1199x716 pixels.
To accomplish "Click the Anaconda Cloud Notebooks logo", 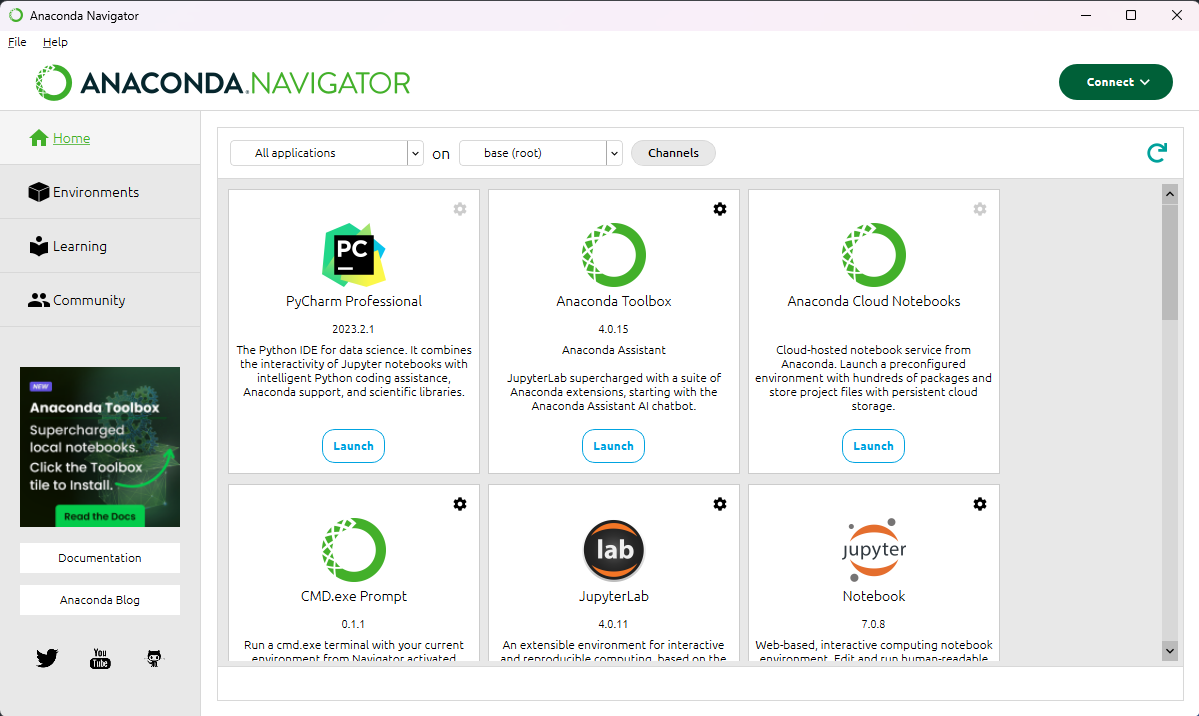I will tap(873, 255).
